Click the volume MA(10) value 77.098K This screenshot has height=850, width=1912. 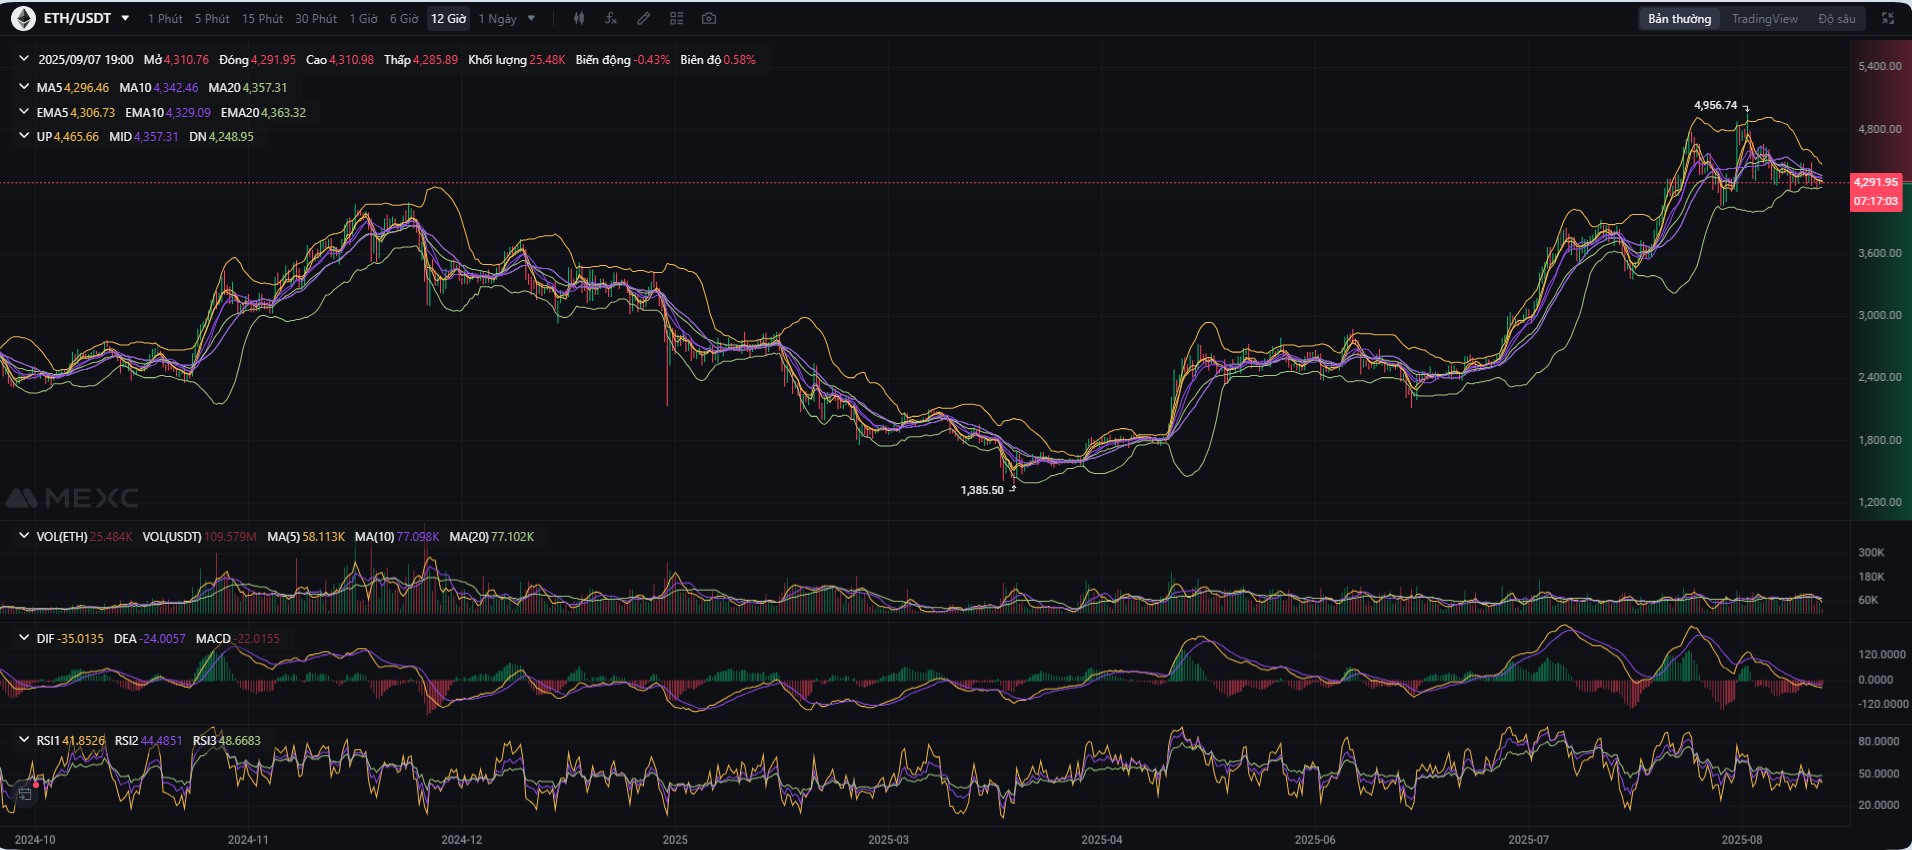pyautogui.click(x=418, y=536)
